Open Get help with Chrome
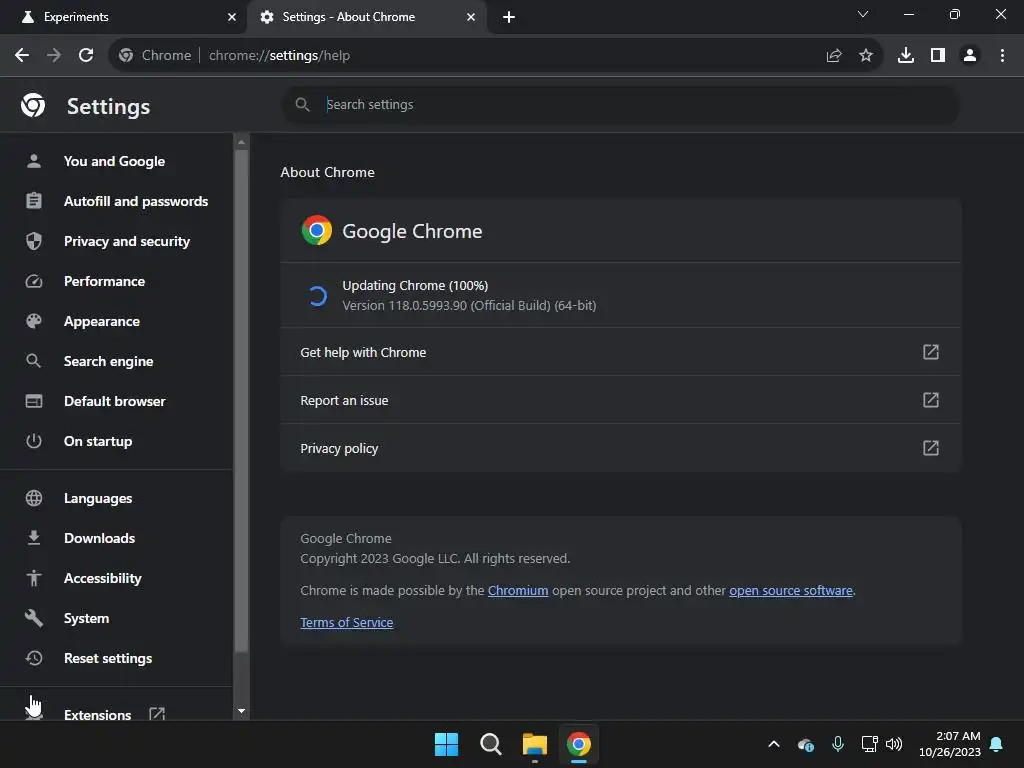The height and width of the screenshot is (768, 1024). 620,352
